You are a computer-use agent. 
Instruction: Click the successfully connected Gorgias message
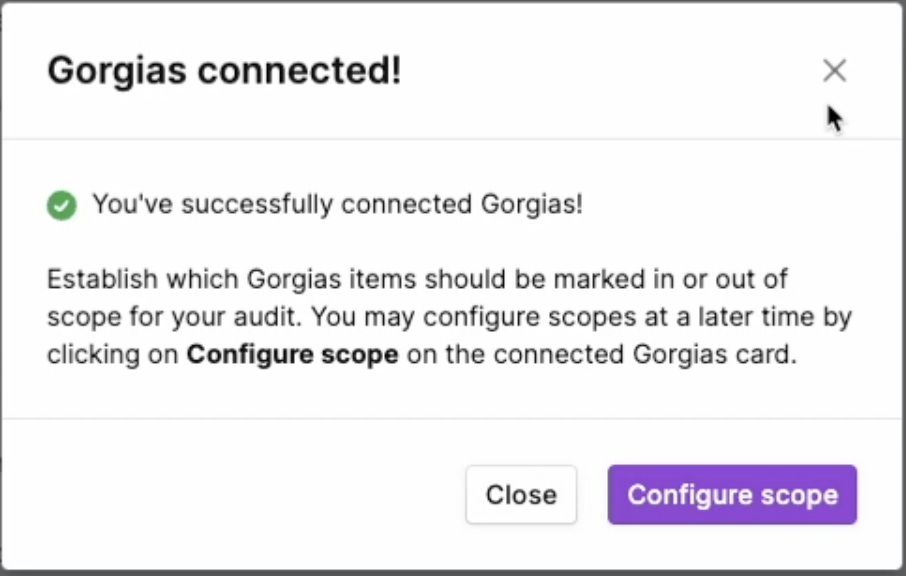[338, 204]
